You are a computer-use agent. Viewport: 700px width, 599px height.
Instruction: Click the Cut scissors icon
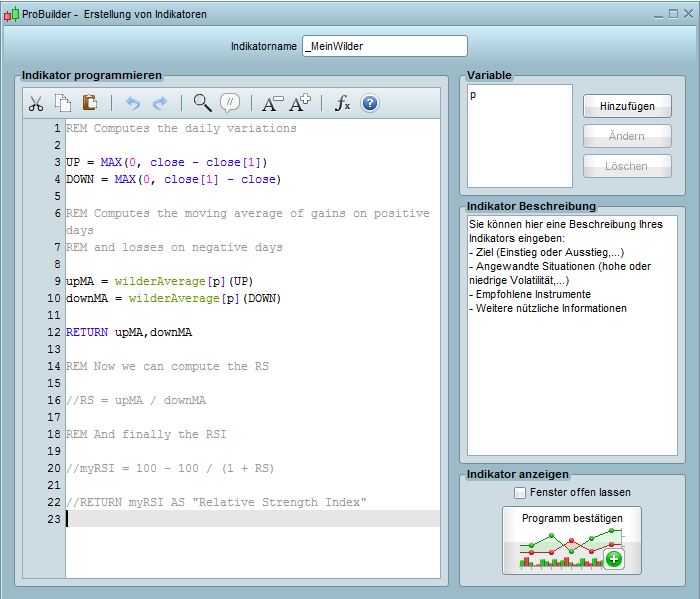pos(36,103)
